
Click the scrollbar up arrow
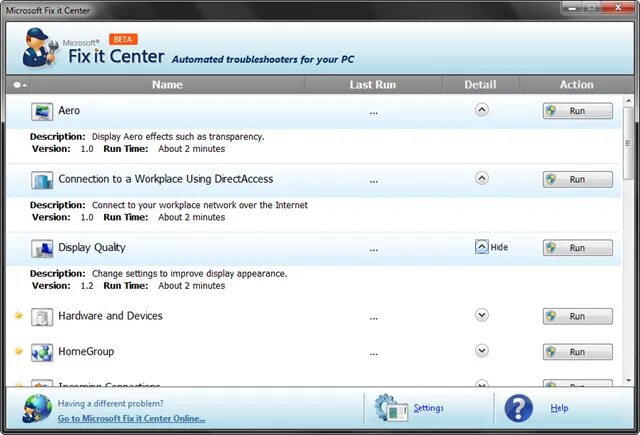tap(629, 100)
